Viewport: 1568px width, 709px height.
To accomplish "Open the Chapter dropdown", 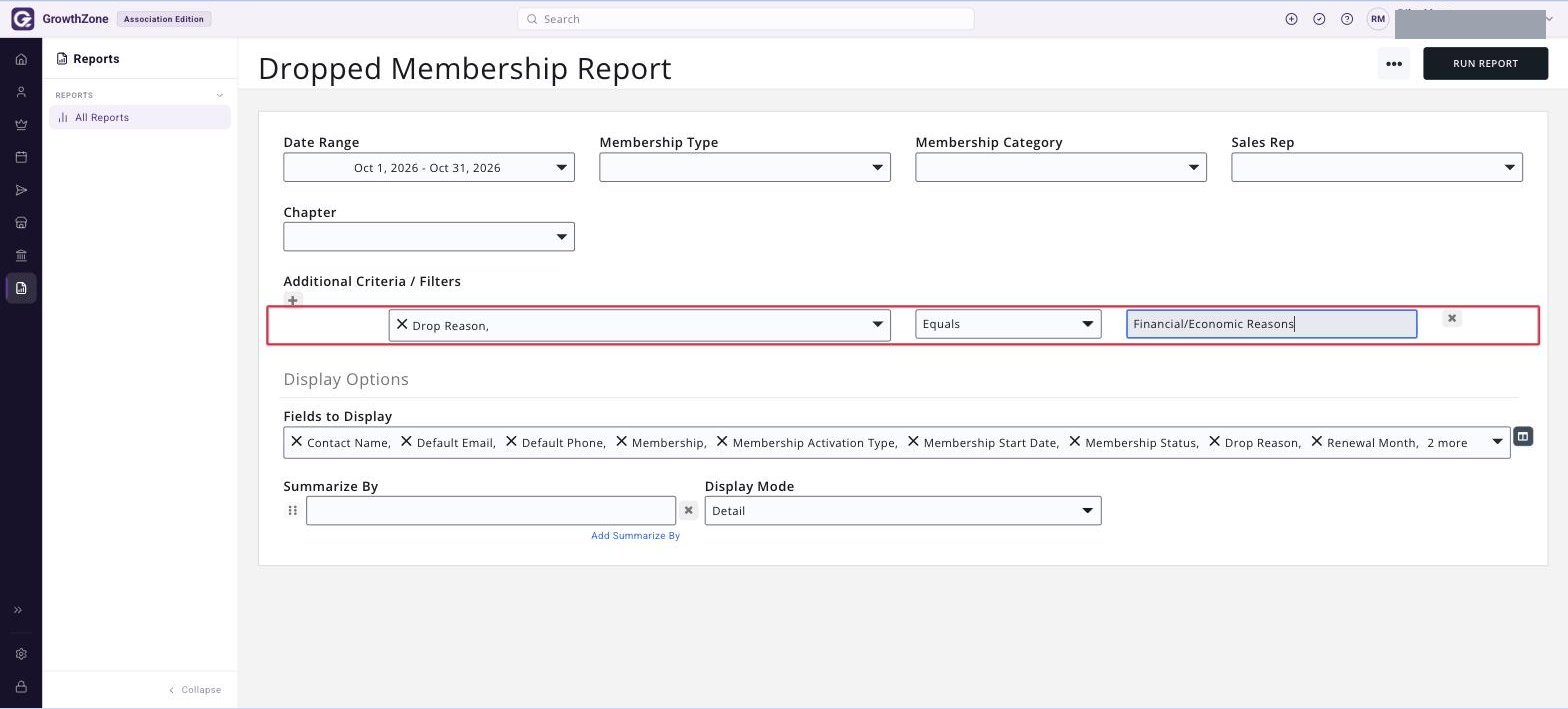I will [x=429, y=237].
